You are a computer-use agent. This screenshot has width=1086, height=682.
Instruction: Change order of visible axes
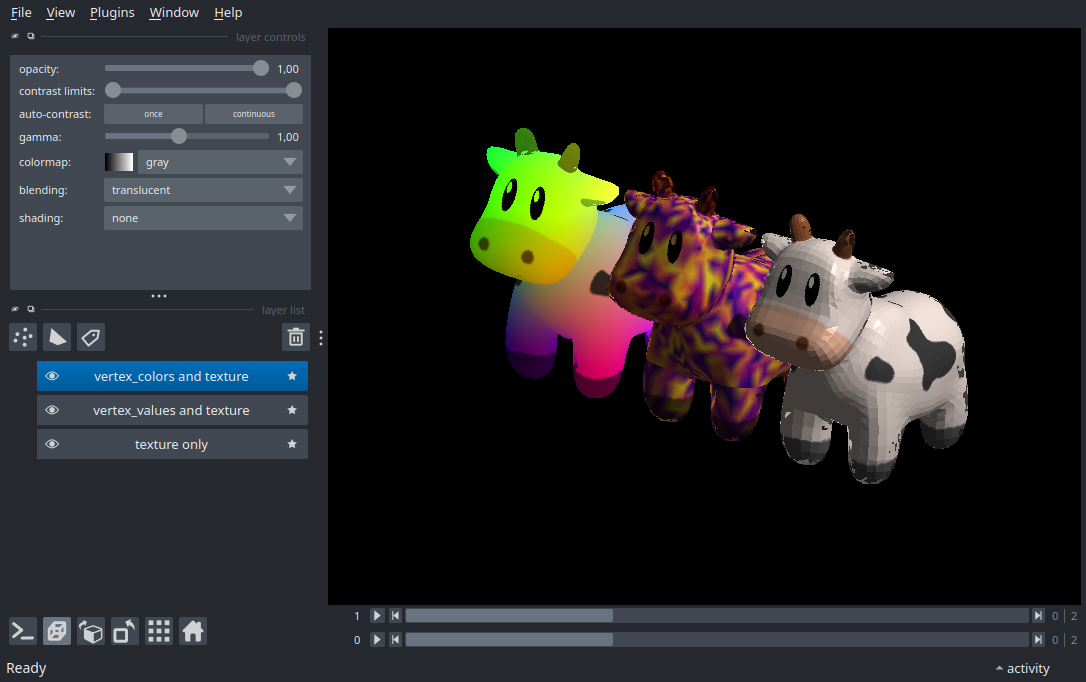click(91, 631)
